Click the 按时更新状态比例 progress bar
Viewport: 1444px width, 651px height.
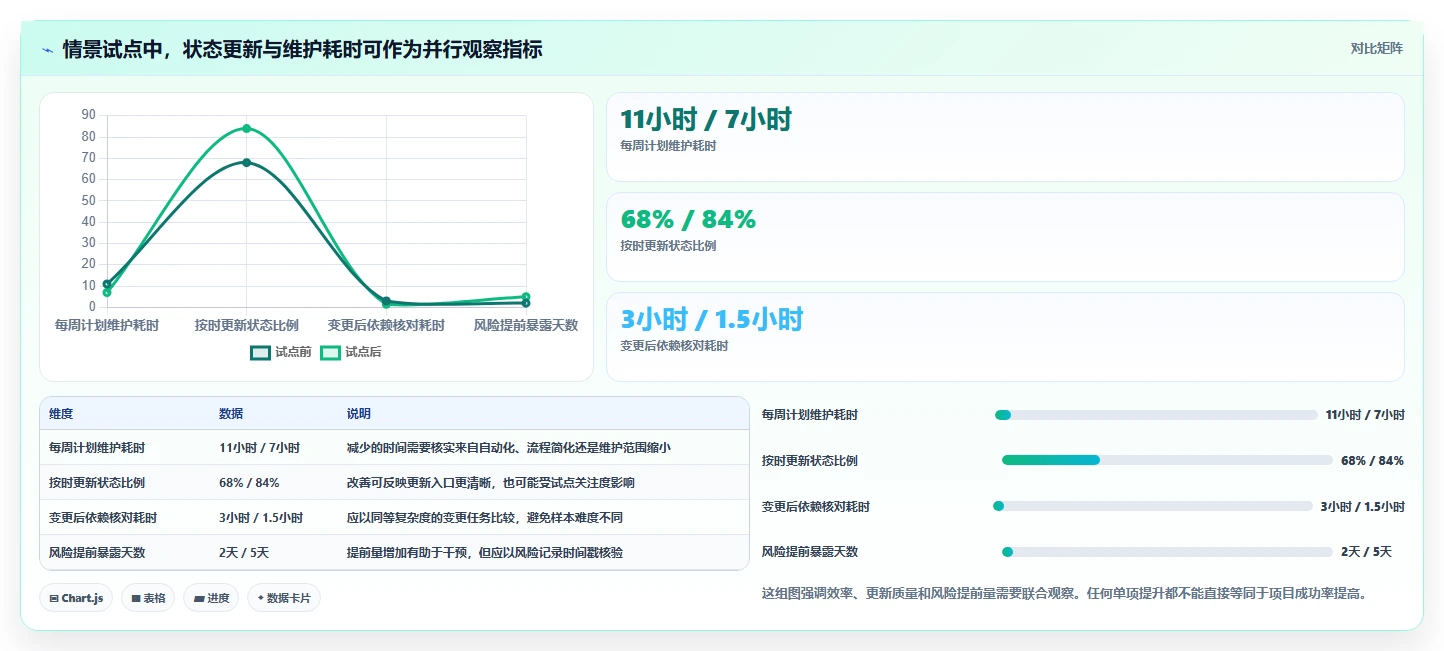(x=1167, y=460)
